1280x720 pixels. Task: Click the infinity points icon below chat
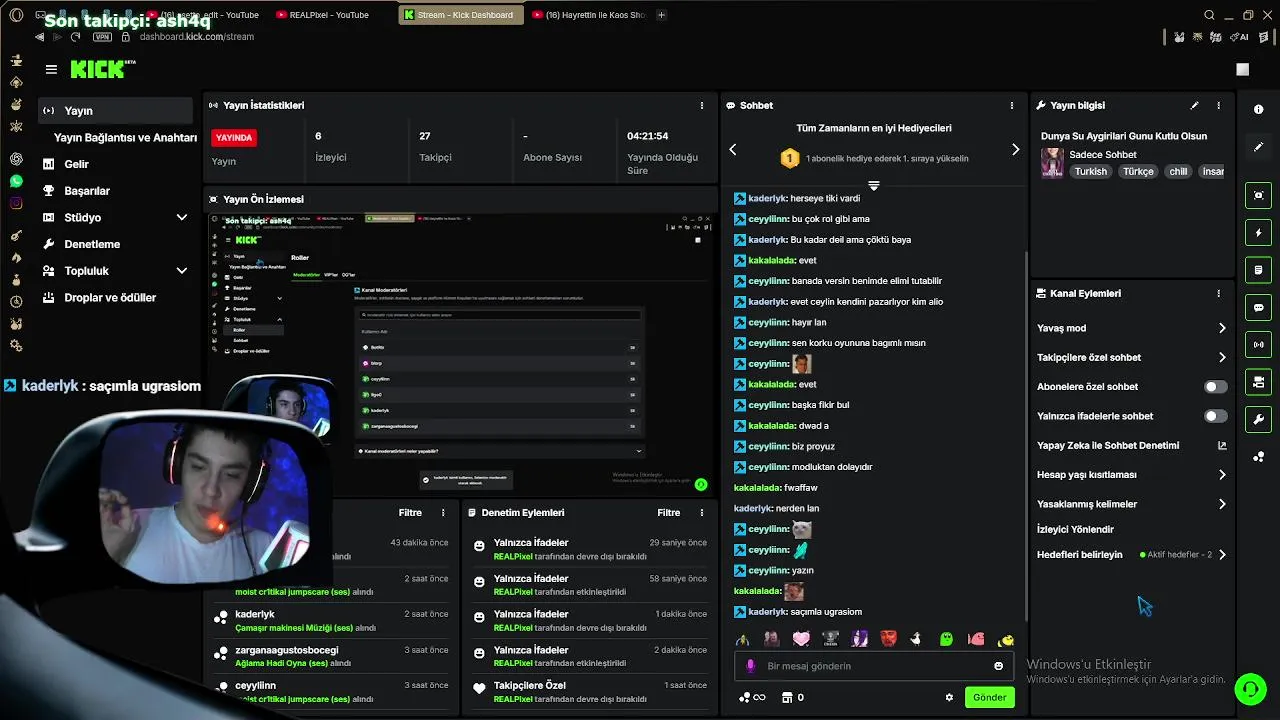(751, 697)
